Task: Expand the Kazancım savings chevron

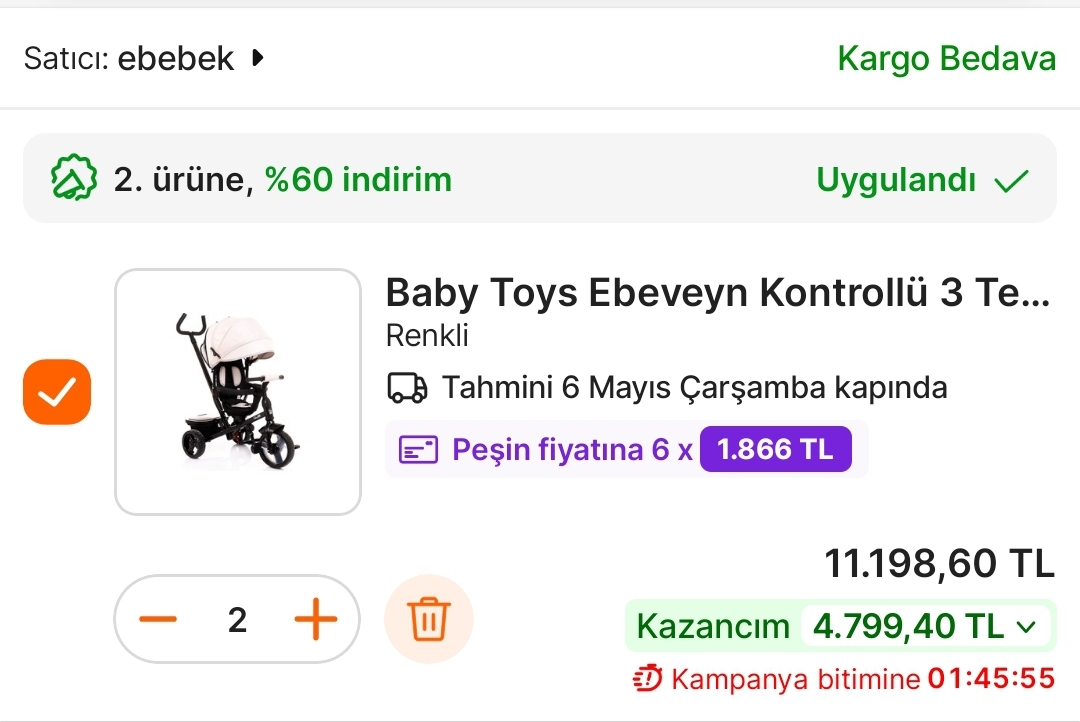Action: [x=1025, y=627]
